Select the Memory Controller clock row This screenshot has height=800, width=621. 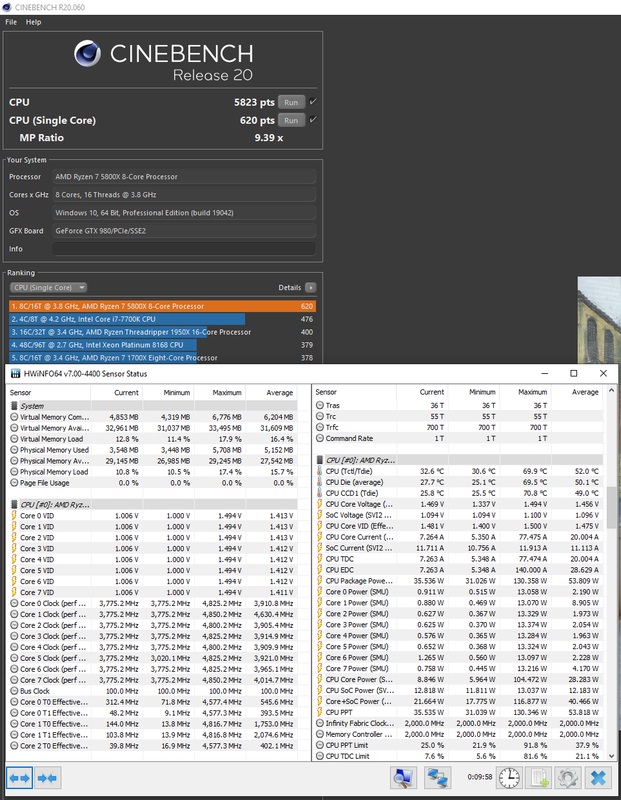point(459,734)
